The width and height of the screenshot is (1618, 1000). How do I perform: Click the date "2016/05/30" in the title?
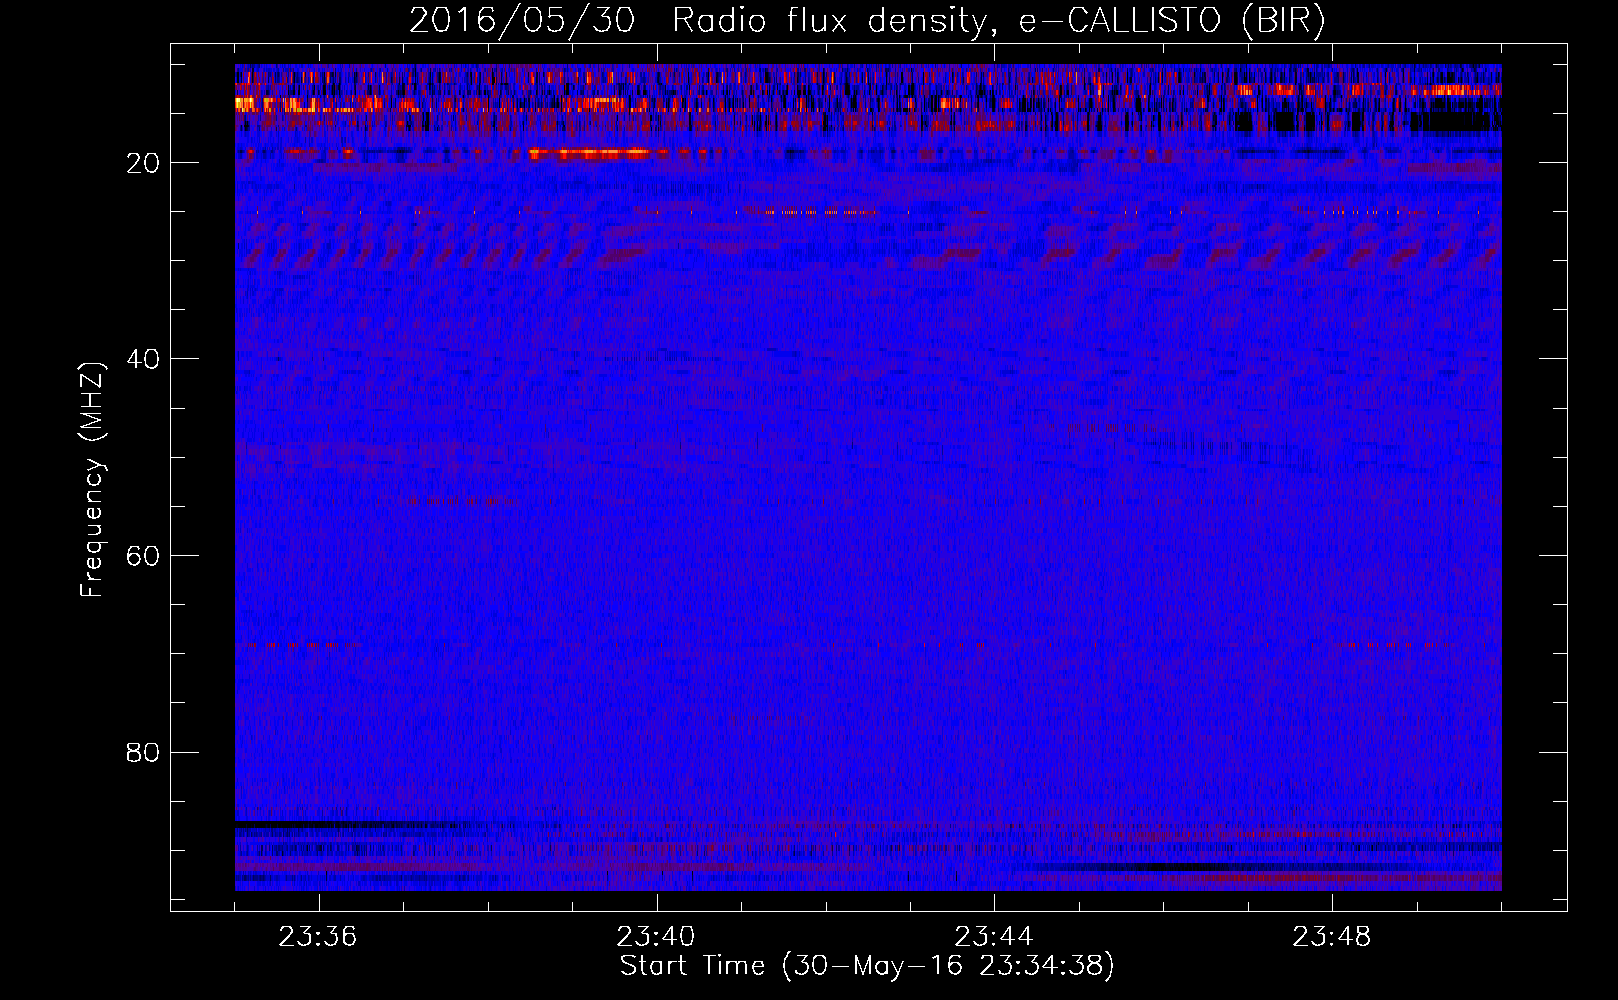click(521, 21)
